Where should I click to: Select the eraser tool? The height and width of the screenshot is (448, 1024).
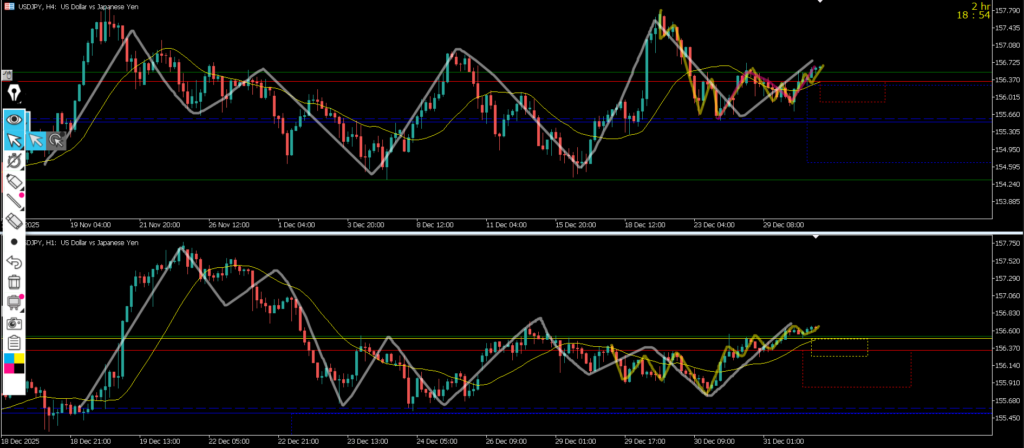click(14, 221)
